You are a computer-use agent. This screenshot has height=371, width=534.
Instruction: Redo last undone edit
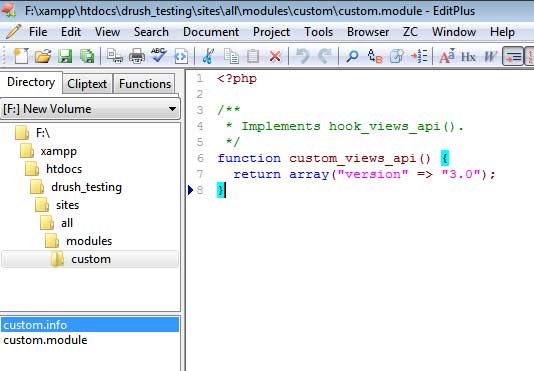pyautogui.click(x=325, y=56)
